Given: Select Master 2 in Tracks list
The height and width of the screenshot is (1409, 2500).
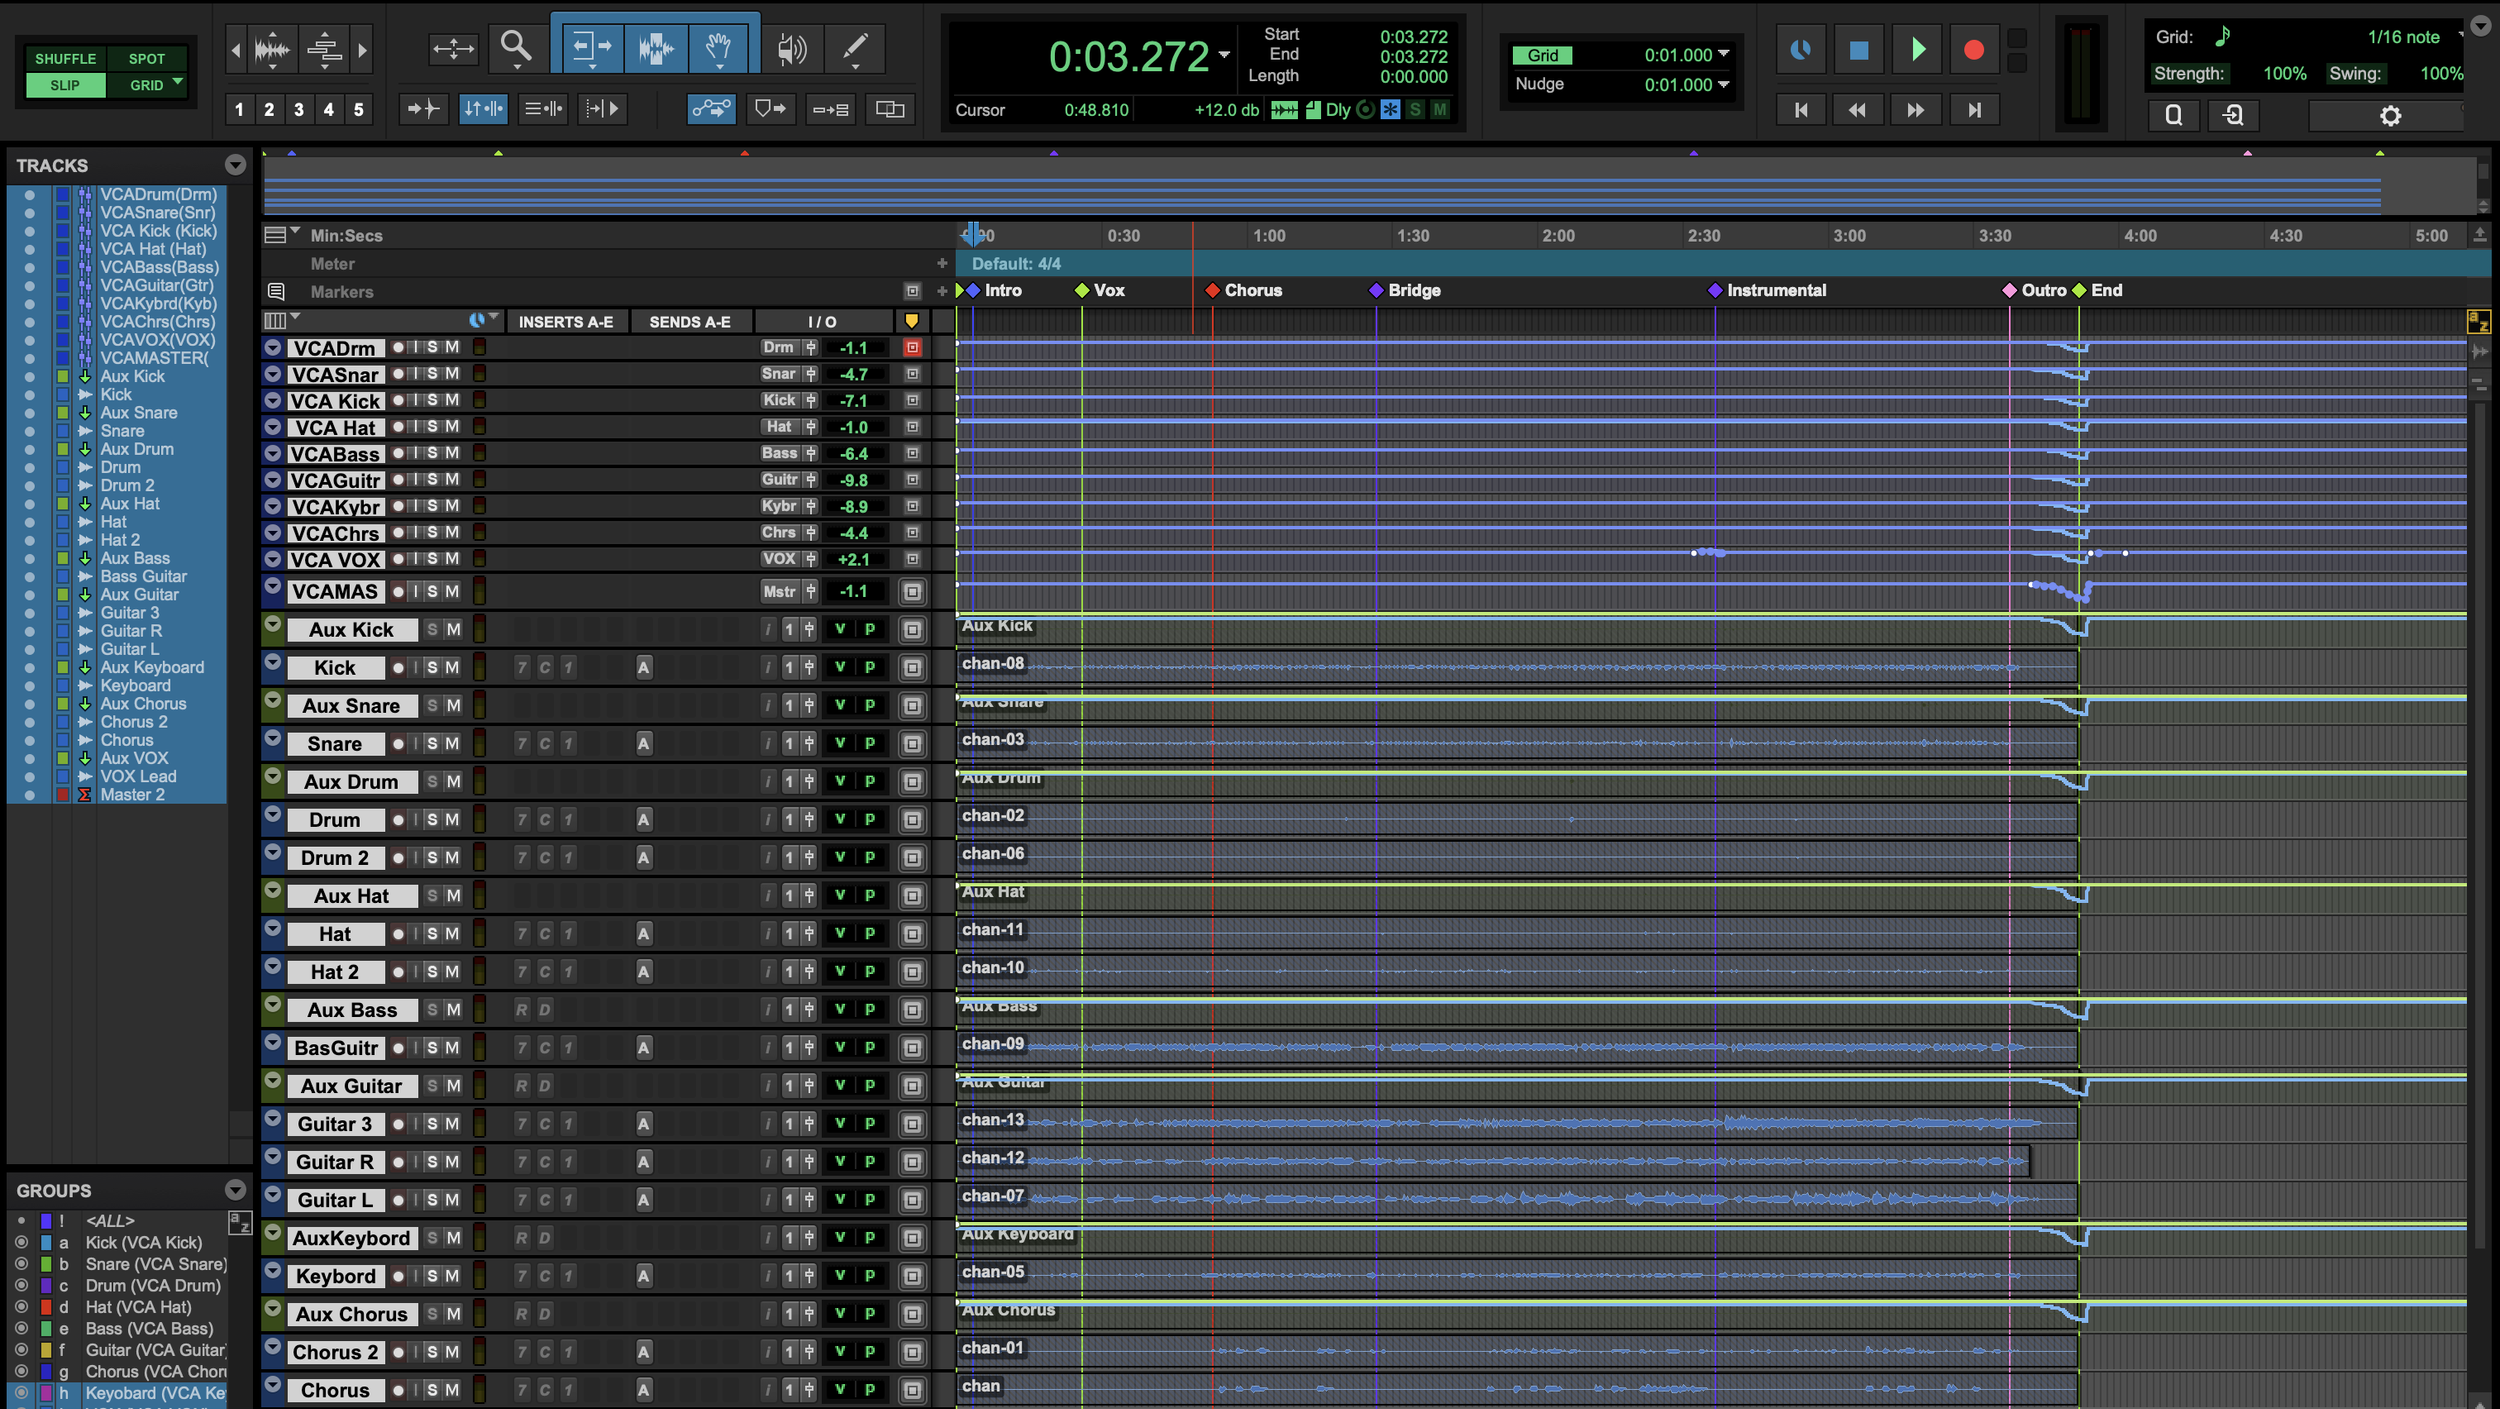Looking at the screenshot, I should [x=132, y=795].
